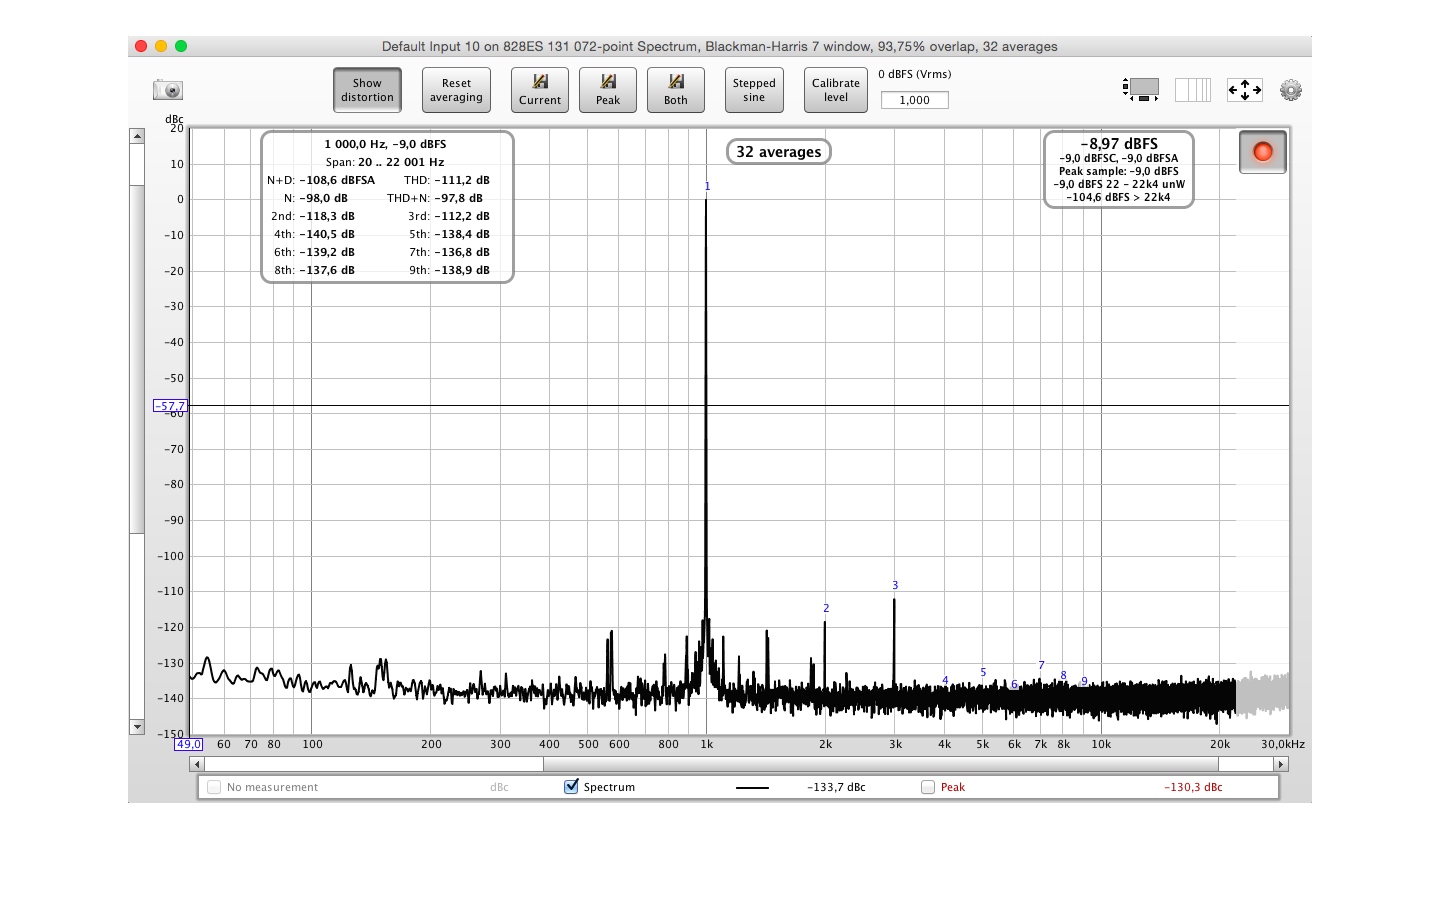Uncheck the Spectrum trace checkbox
The height and width of the screenshot is (900, 1440).
point(571,787)
